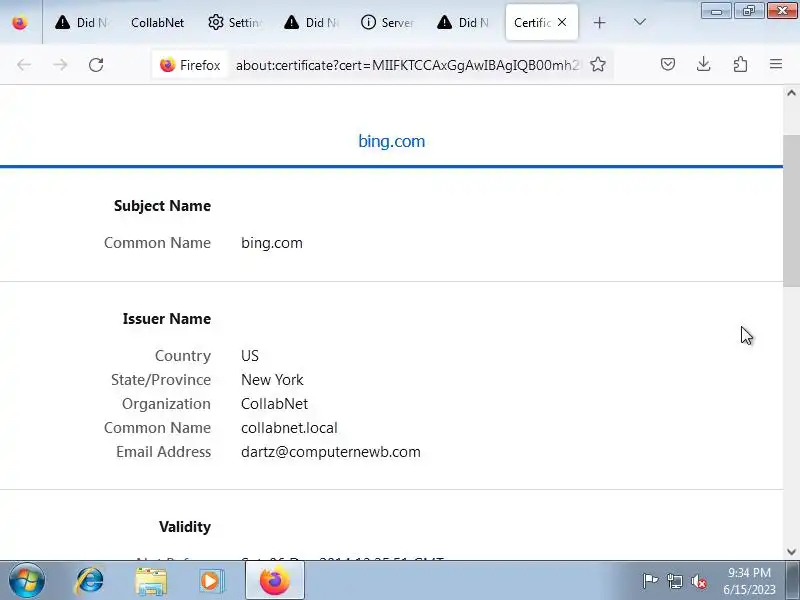Launch Internet Explorer from taskbar
This screenshot has width=800, height=600.
click(89, 581)
